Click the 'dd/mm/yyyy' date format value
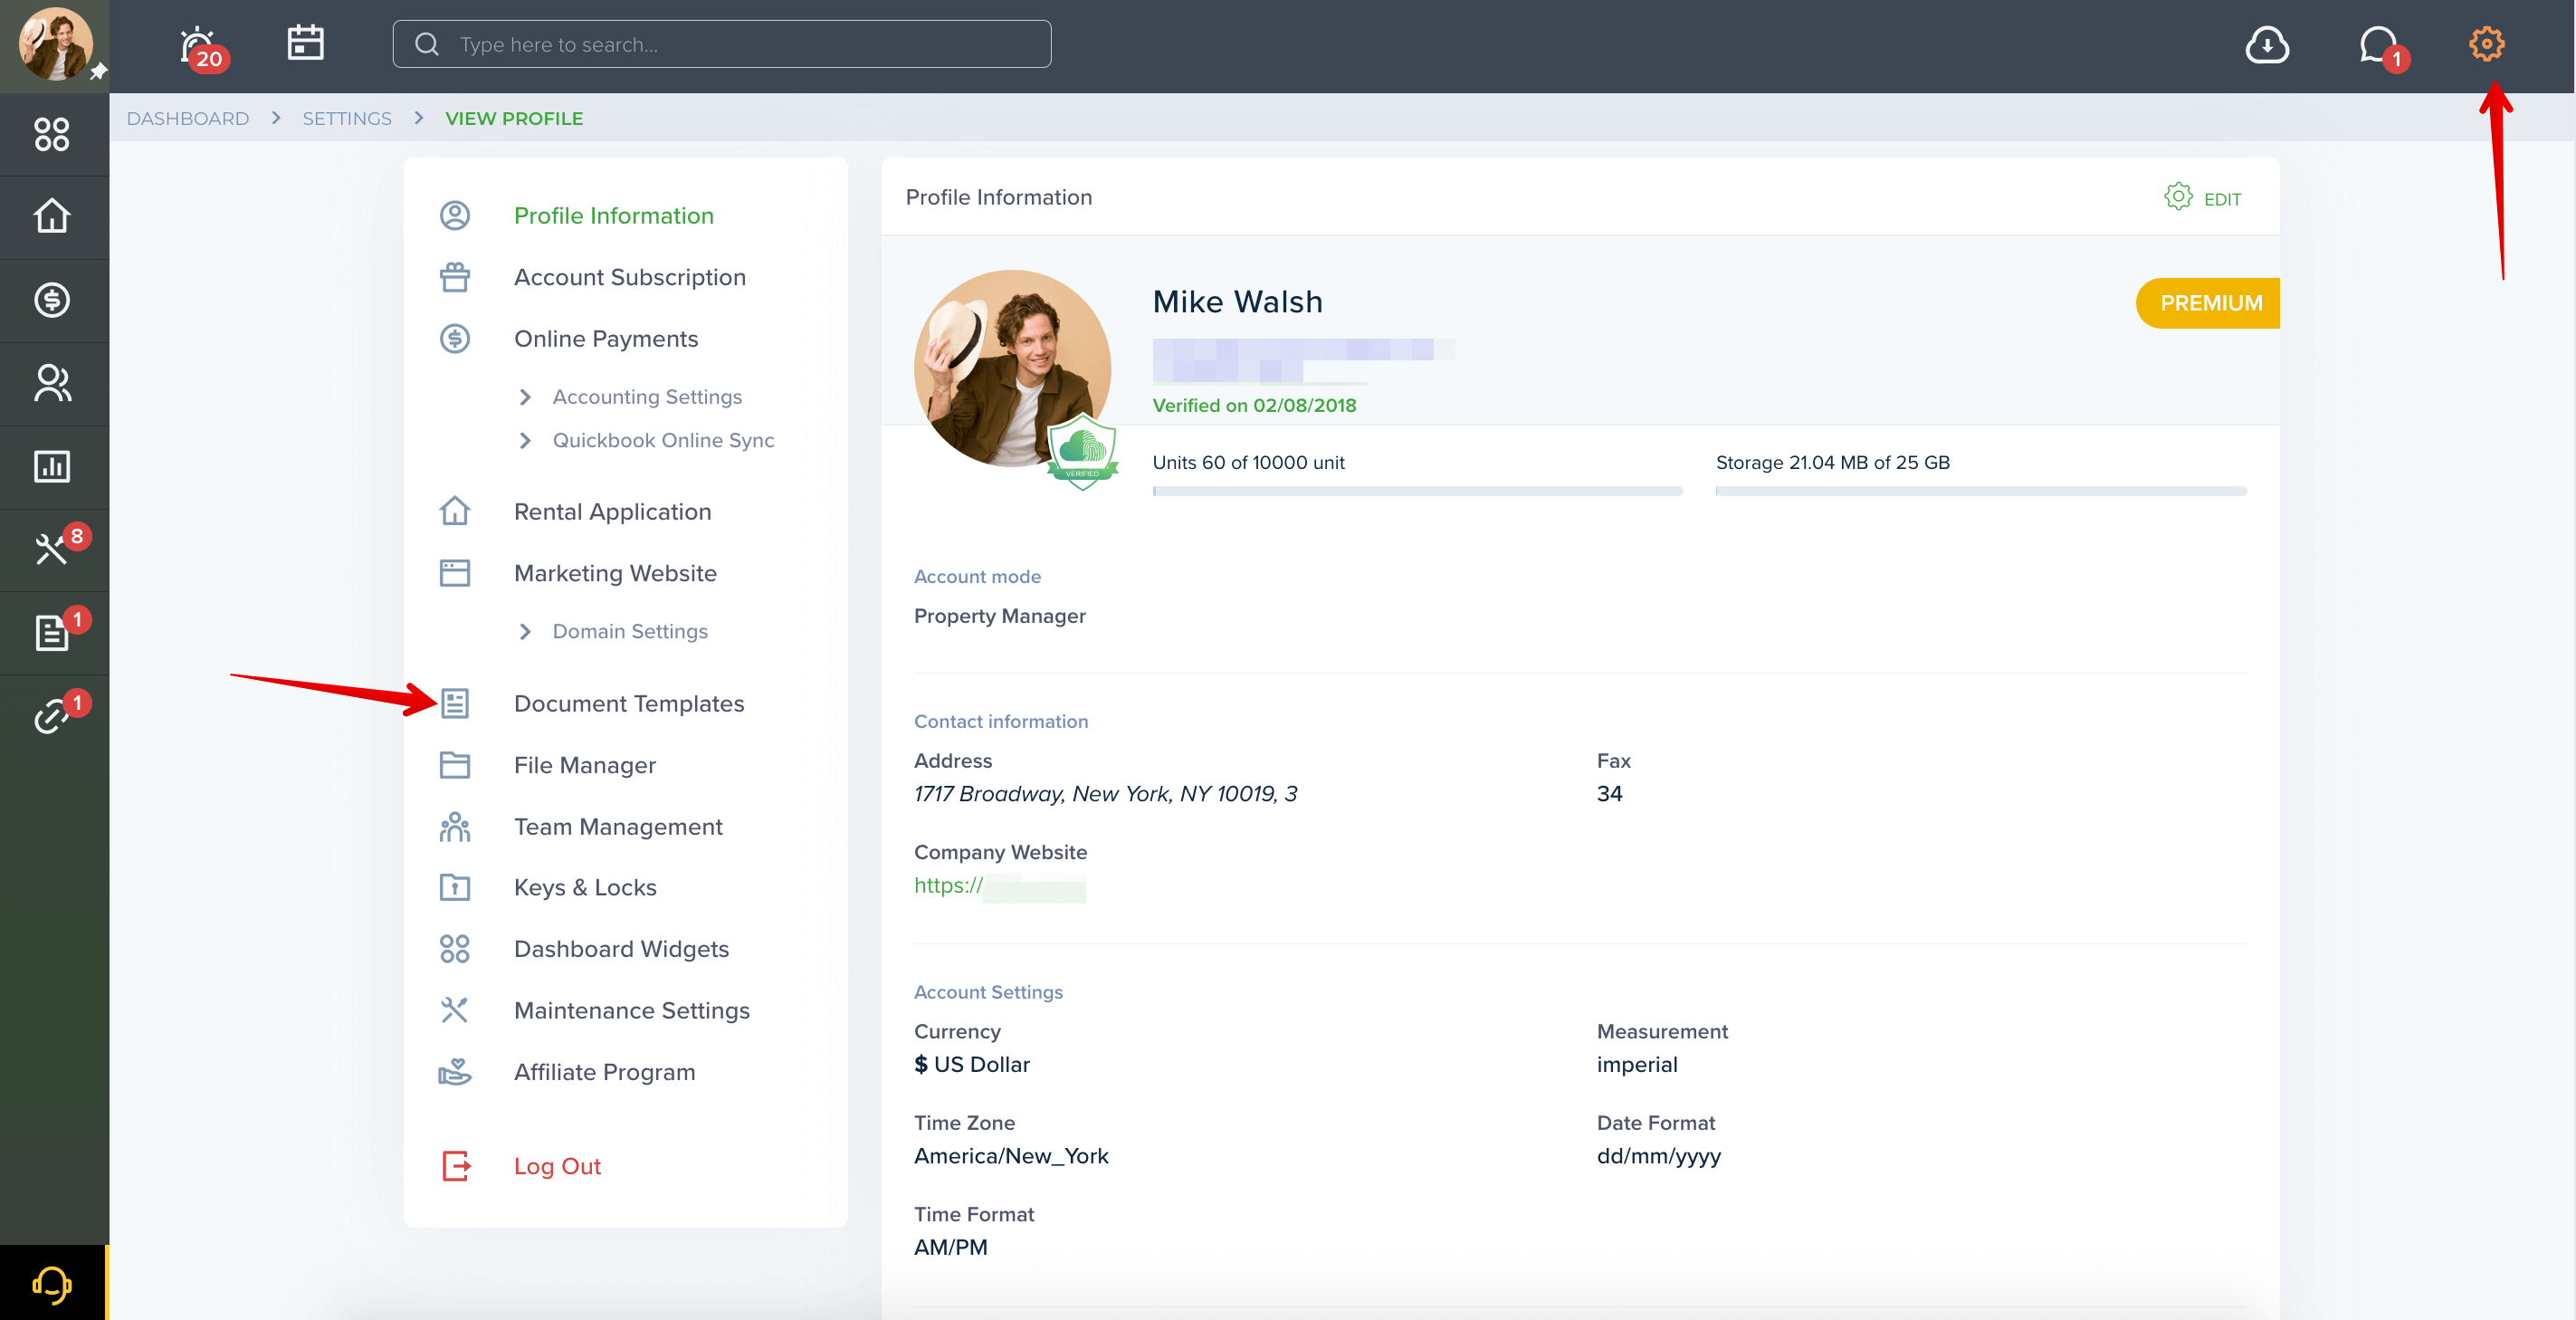This screenshot has height=1320, width=2576. coord(1659,1157)
